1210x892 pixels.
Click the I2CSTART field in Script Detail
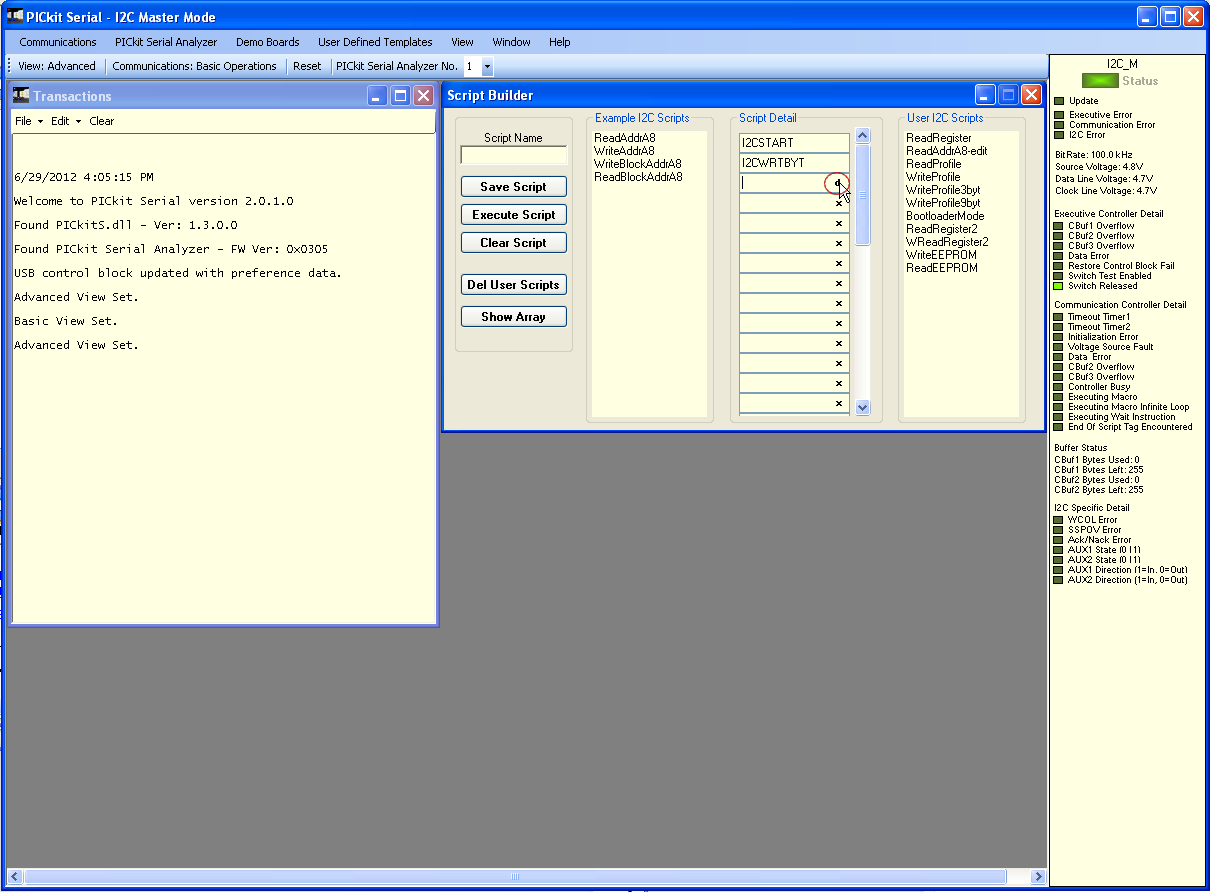795,143
